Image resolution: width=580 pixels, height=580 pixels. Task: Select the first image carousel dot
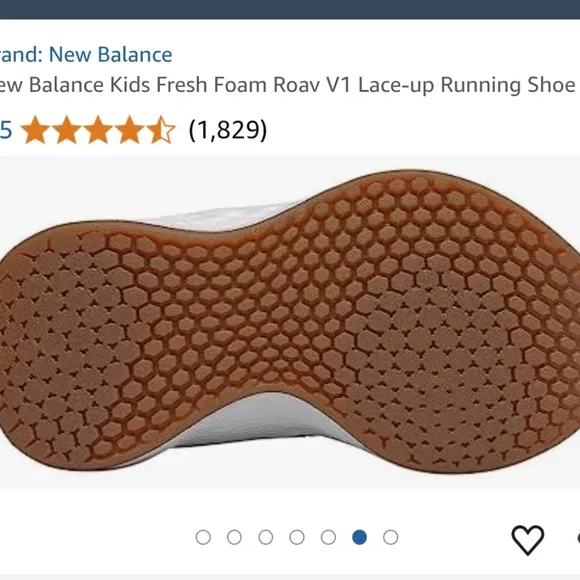coord(203,537)
